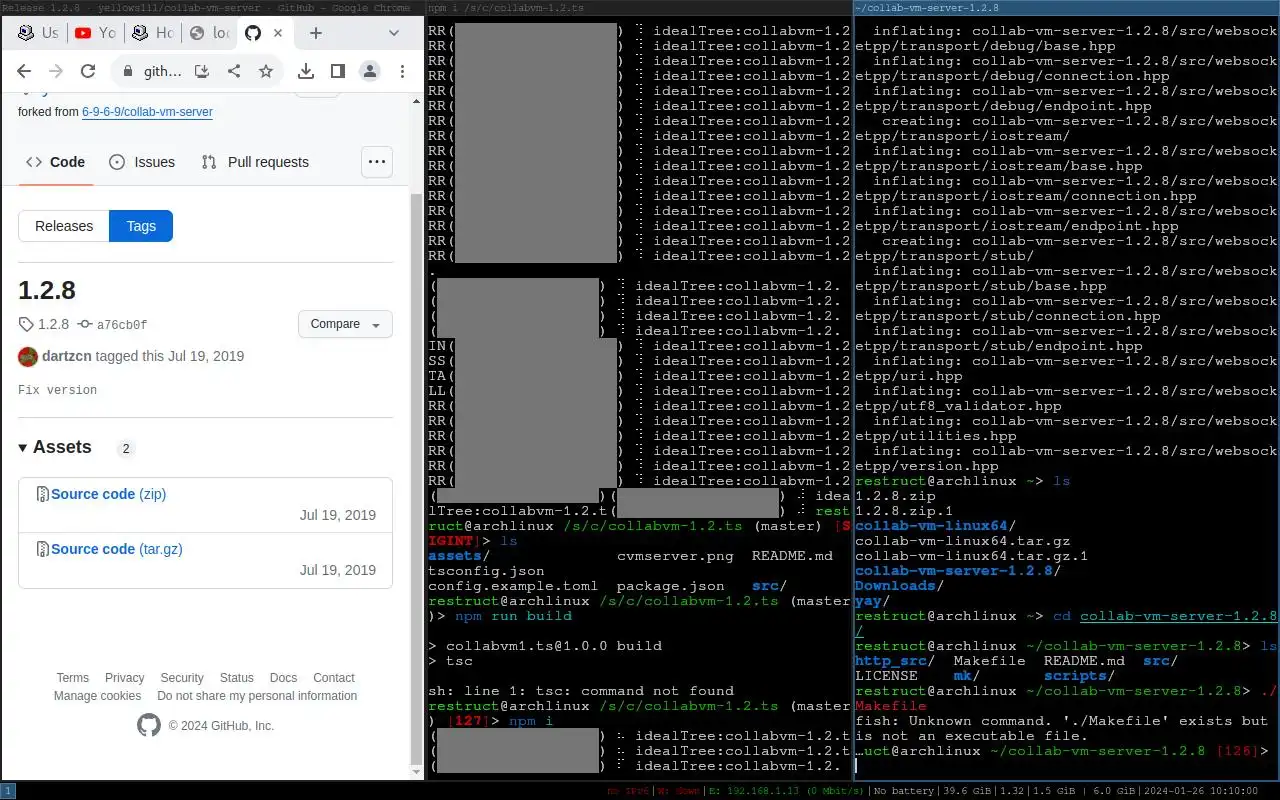Go back using Chrome's back arrow

tap(24, 71)
